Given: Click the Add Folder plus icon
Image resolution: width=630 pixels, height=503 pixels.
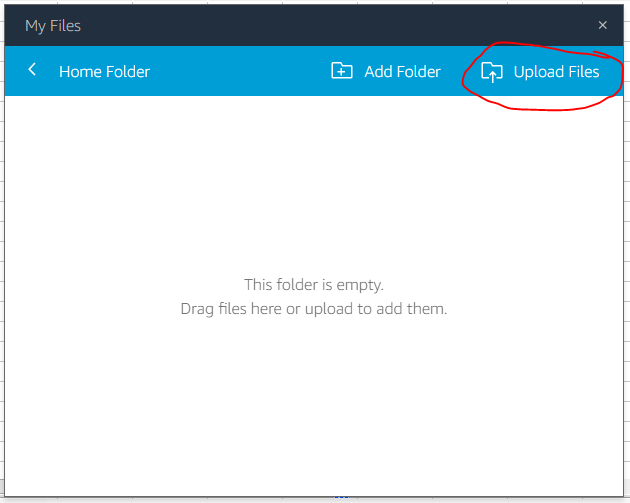Looking at the screenshot, I should [342, 72].
